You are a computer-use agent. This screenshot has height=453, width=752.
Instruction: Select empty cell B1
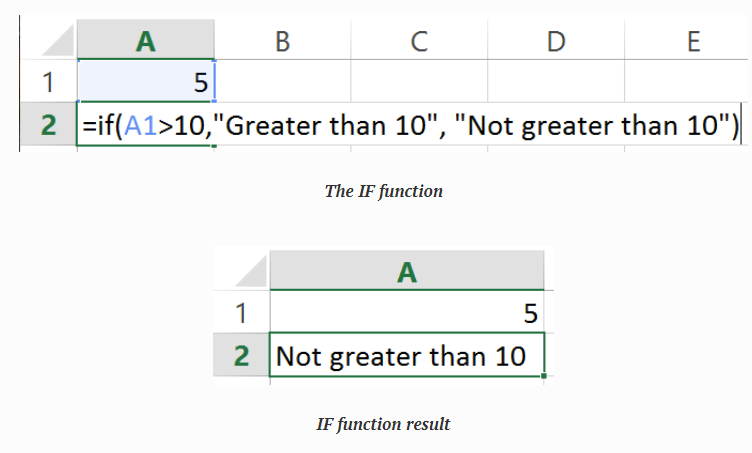click(282, 82)
